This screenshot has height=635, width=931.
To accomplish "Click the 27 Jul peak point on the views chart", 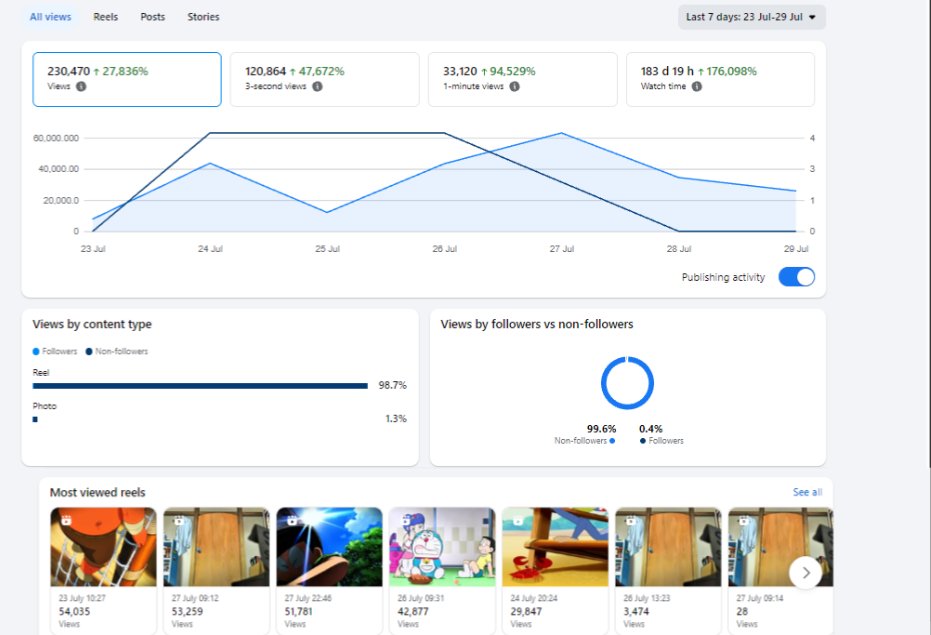I will (x=562, y=133).
